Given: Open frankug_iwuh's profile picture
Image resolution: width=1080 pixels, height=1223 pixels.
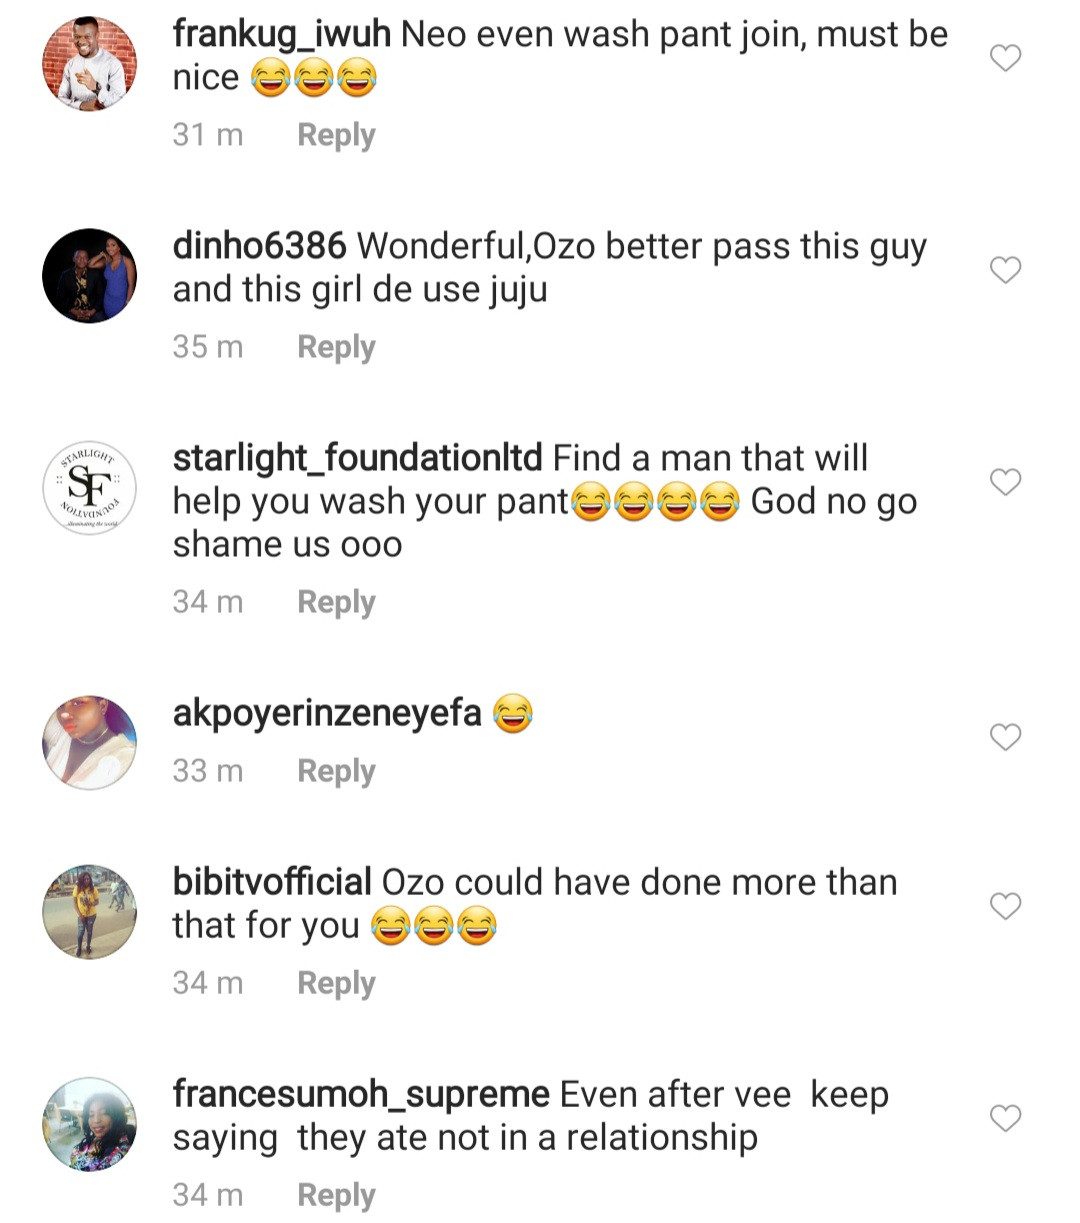Looking at the screenshot, I should click(x=90, y=64).
